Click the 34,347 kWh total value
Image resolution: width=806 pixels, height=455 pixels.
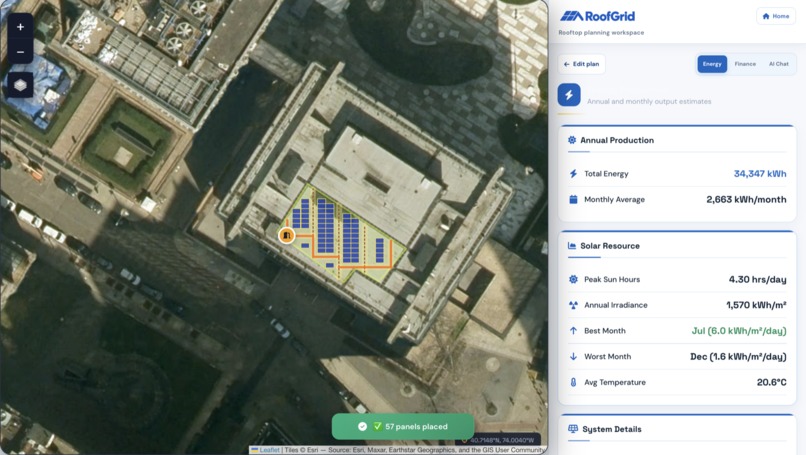[x=760, y=174]
